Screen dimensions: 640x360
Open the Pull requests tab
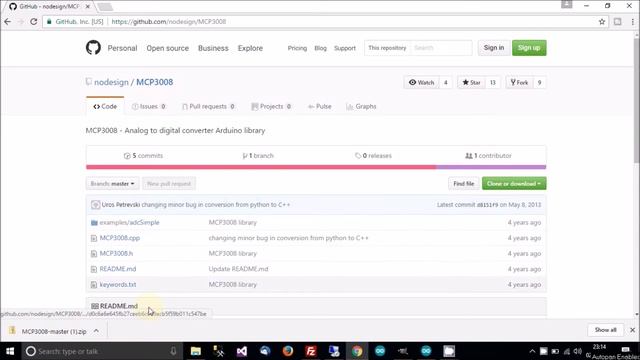[x=208, y=107]
